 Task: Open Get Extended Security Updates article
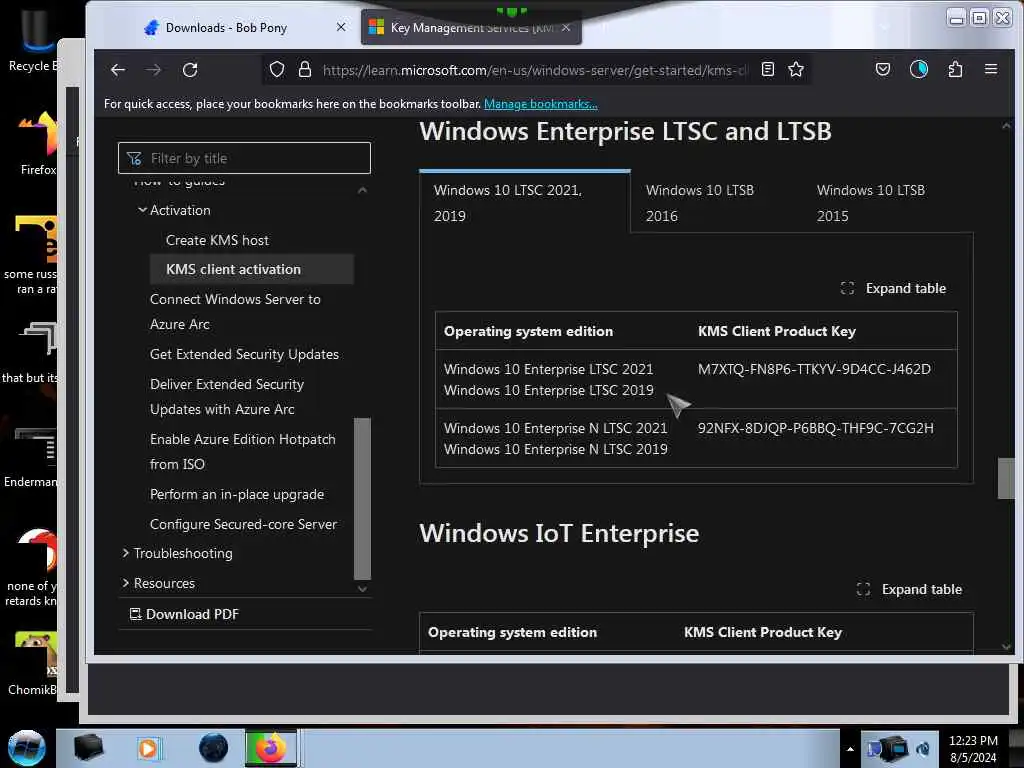pyautogui.click(x=244, y=354)
